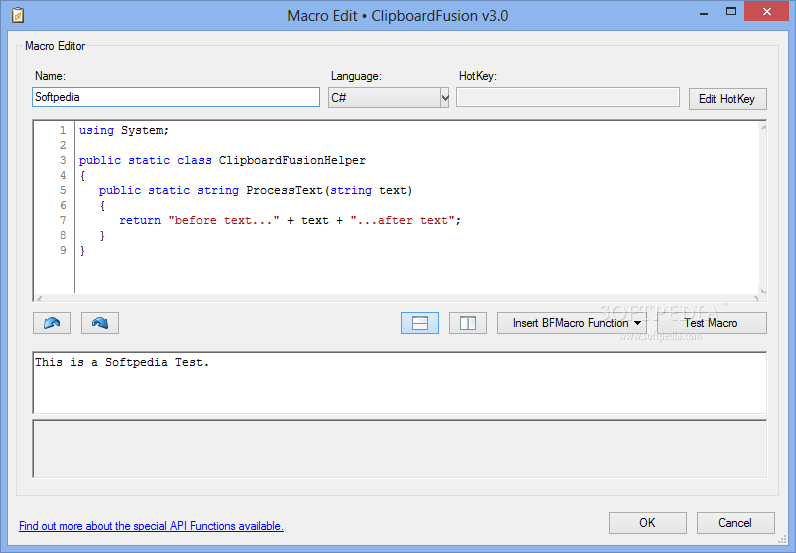The width and height of the screenshot is (796, 553).
Task: Close the Macro Edit window
Action: point(767,12)
